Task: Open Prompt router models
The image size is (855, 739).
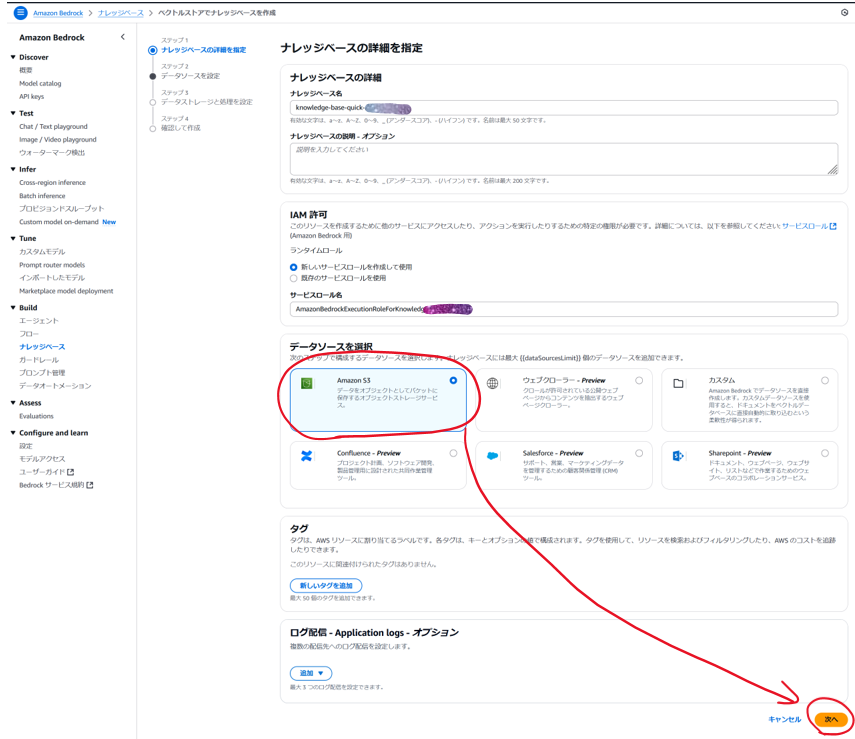Action: coord(52,265)
